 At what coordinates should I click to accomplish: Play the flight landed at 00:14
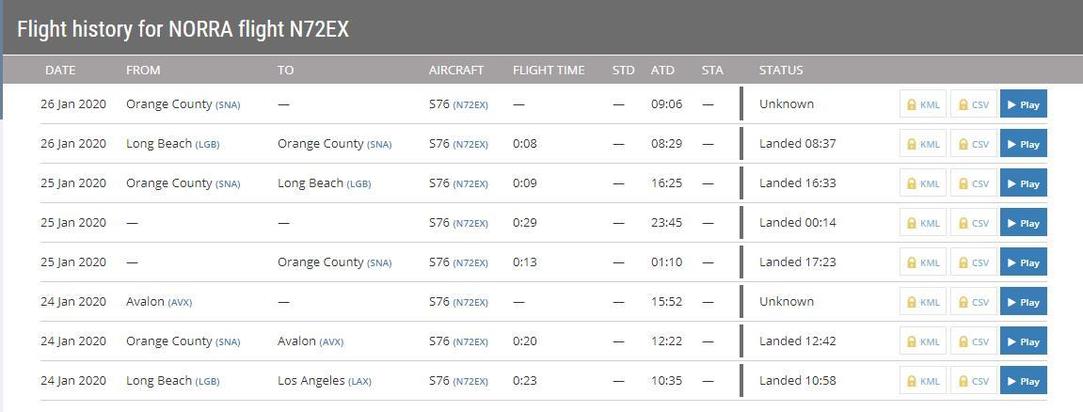1023,222
